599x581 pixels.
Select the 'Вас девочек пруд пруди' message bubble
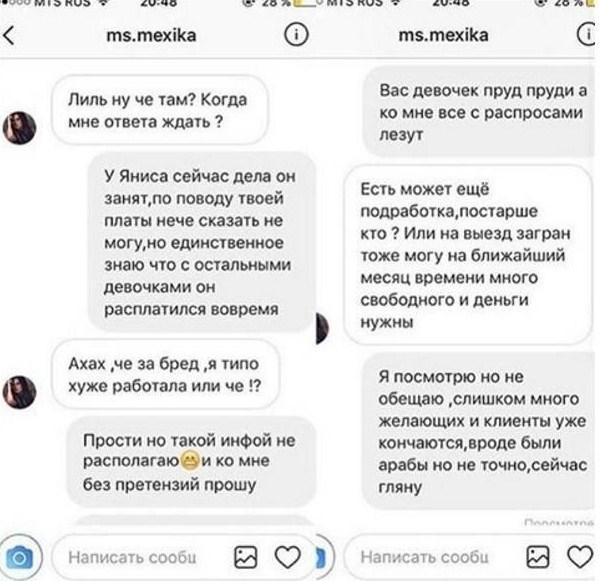pyautogui.click(x=480, y=112)
